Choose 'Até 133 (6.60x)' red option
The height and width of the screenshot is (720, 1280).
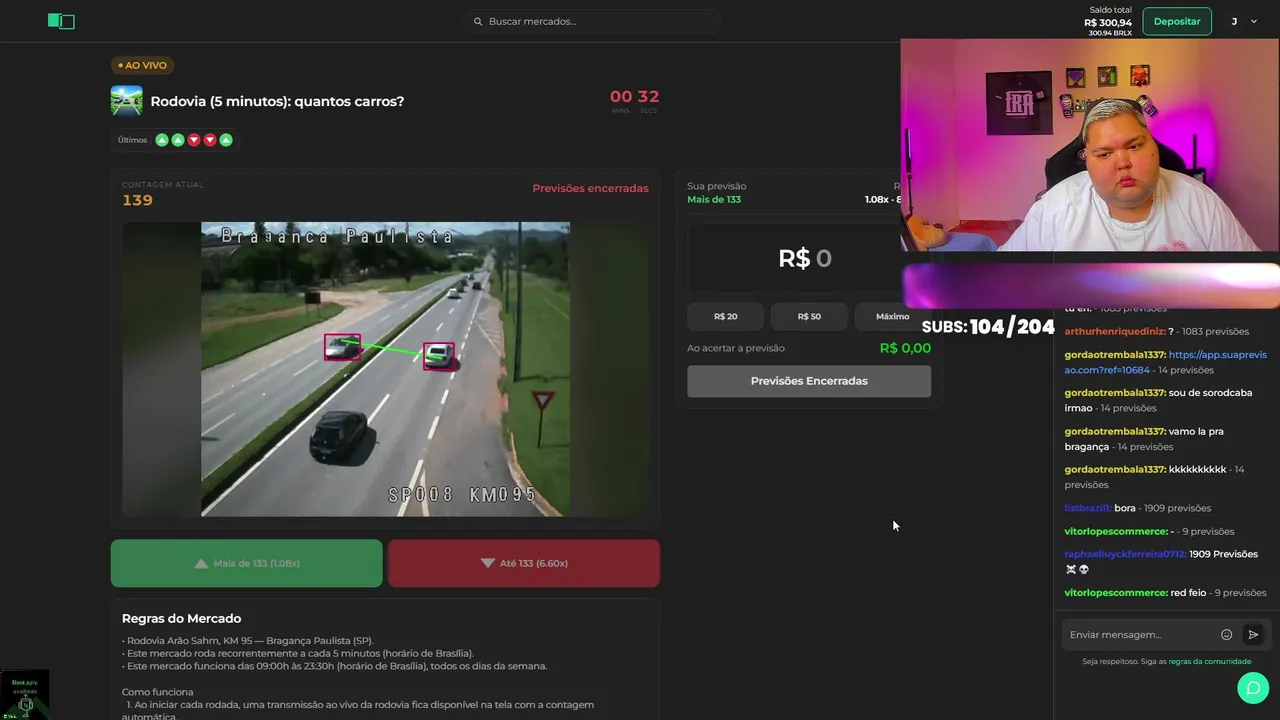pyautogui.click(x=523, y=563)
